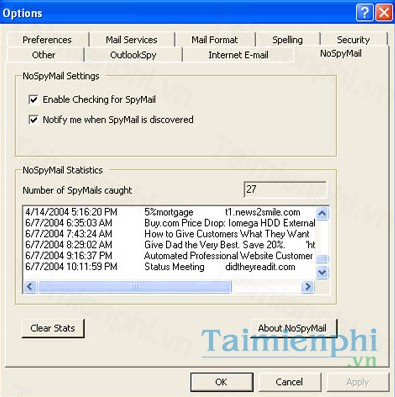Screen dimensions: 395x397
Task: Go to the Spelling tab
Action: [287, 40]
